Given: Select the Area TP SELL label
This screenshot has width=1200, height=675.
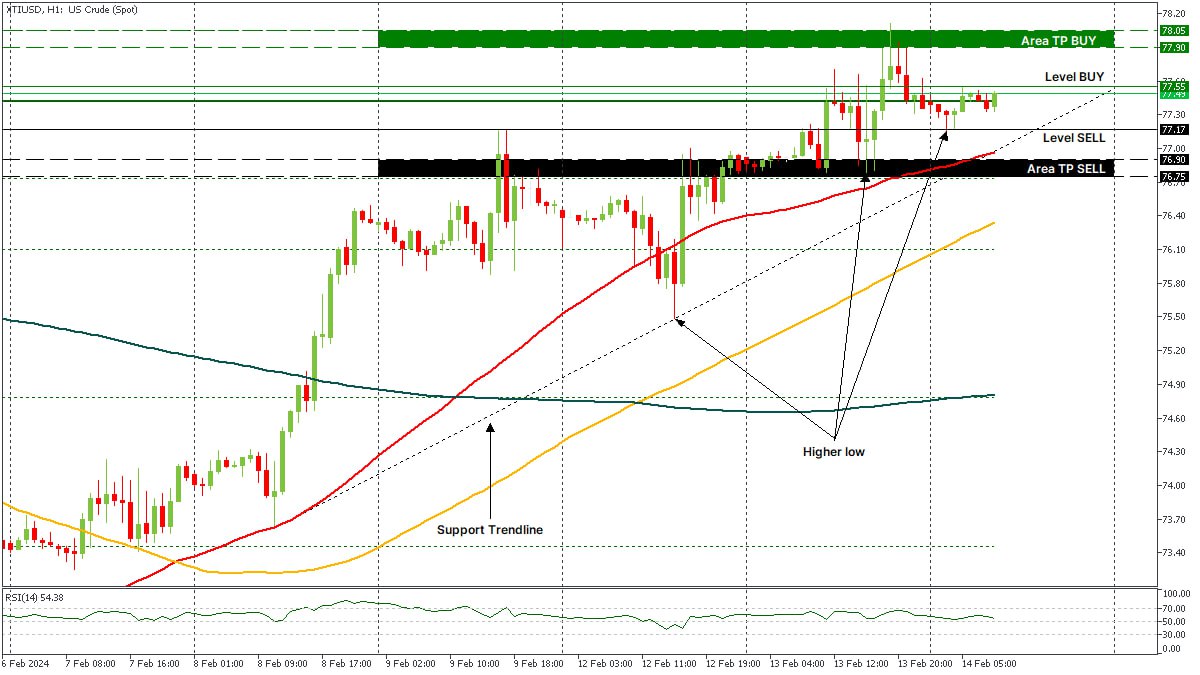Looking at the screenshot, I should click(1066, 169).
